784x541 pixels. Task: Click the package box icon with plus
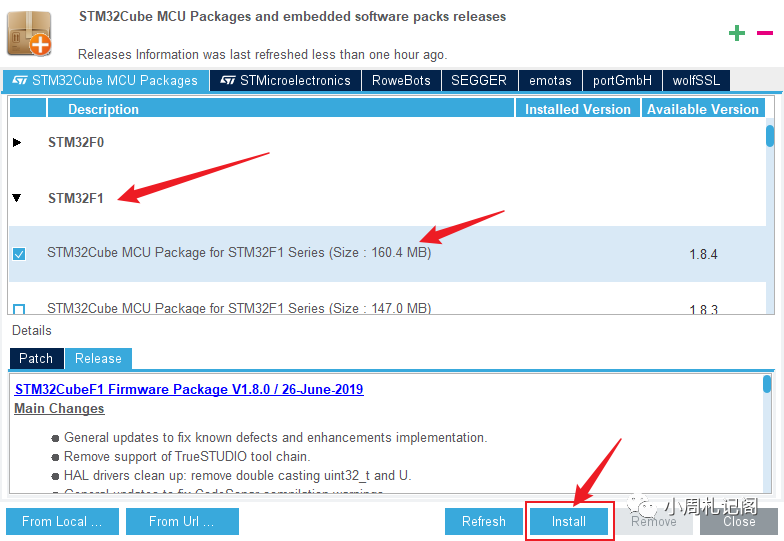(x=30, y=33)
